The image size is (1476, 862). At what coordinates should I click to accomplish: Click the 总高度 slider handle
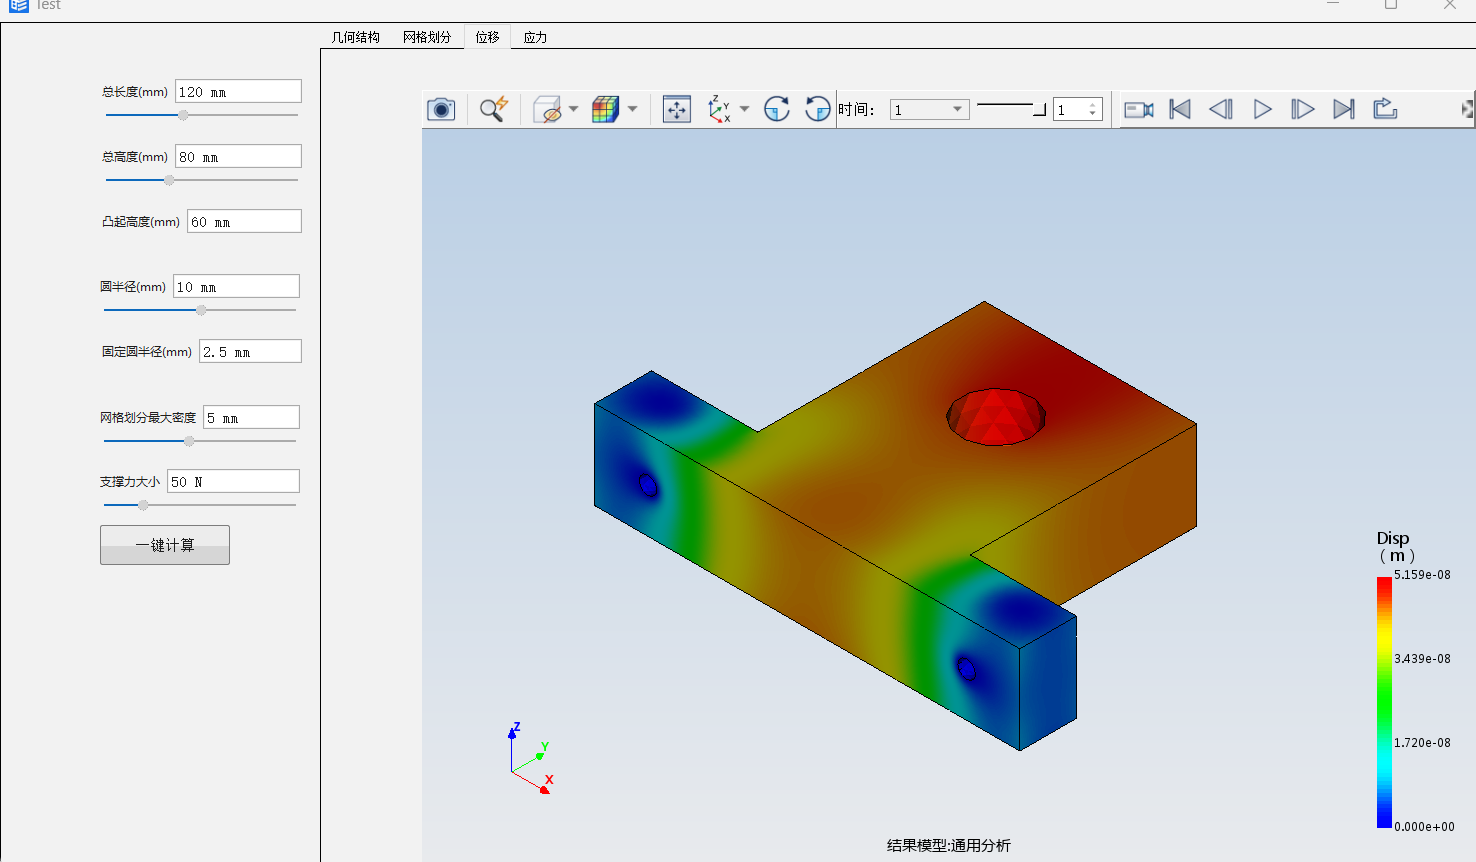click(169, 180)
